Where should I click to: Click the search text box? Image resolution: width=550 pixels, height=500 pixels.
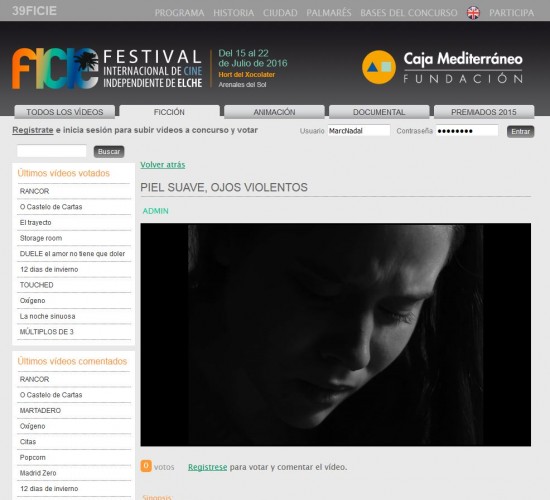pos(52,151)
